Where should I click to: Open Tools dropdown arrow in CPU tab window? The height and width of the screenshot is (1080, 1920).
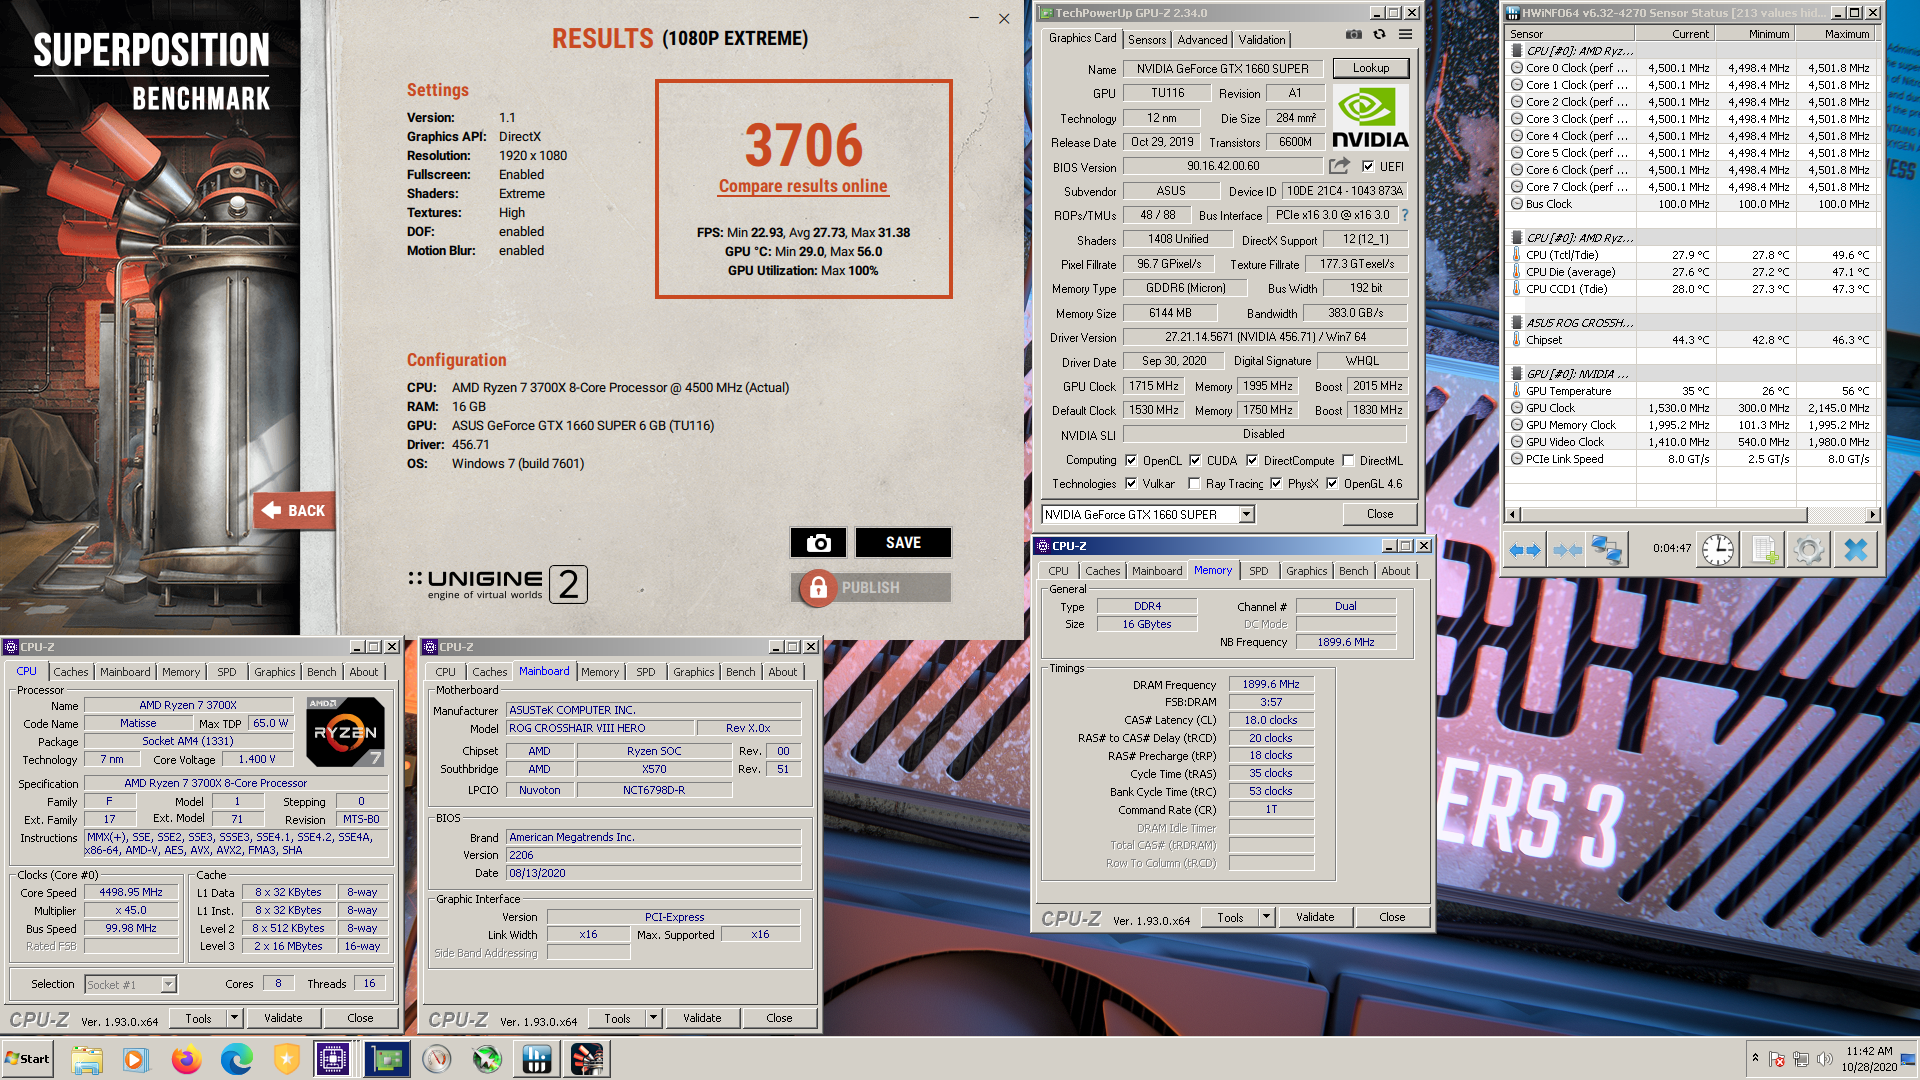coord(234,1019)
